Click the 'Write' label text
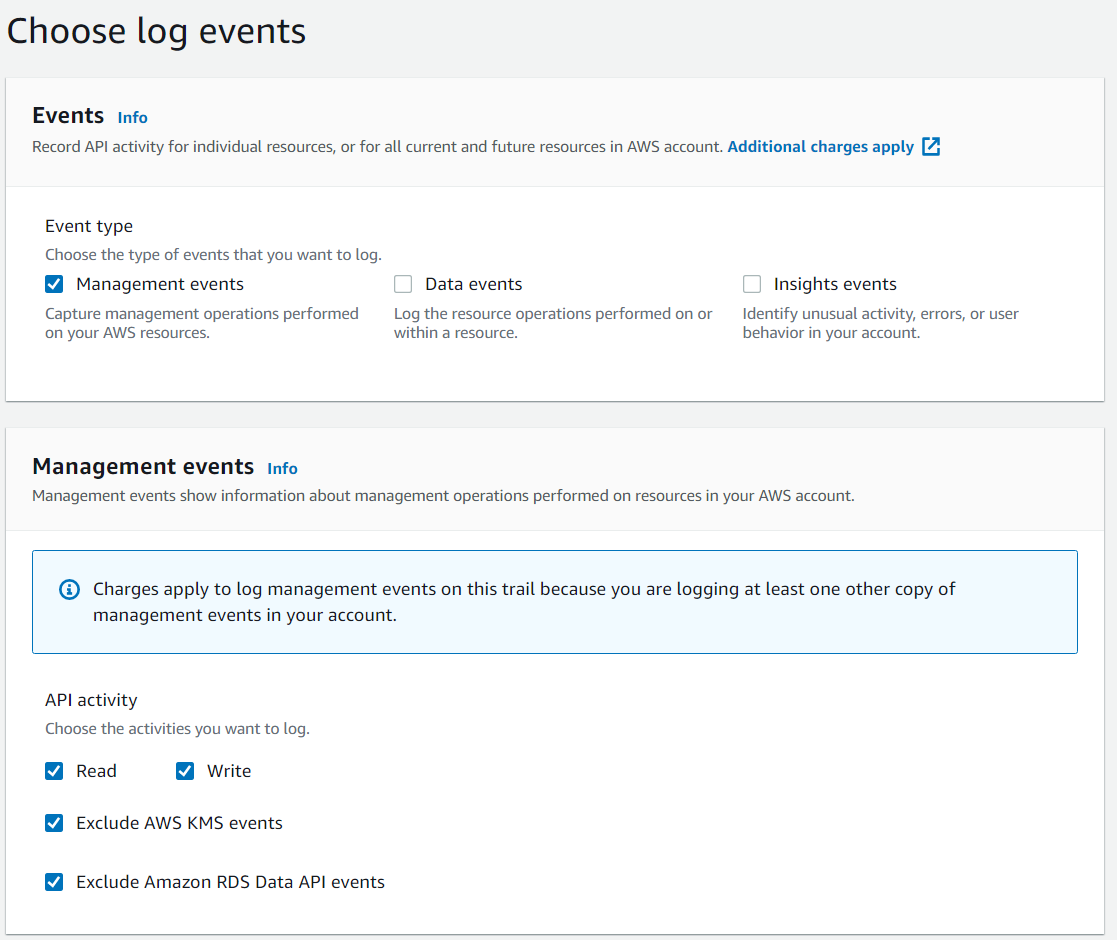Screen dimensions: 1117x940 point(229,771)
